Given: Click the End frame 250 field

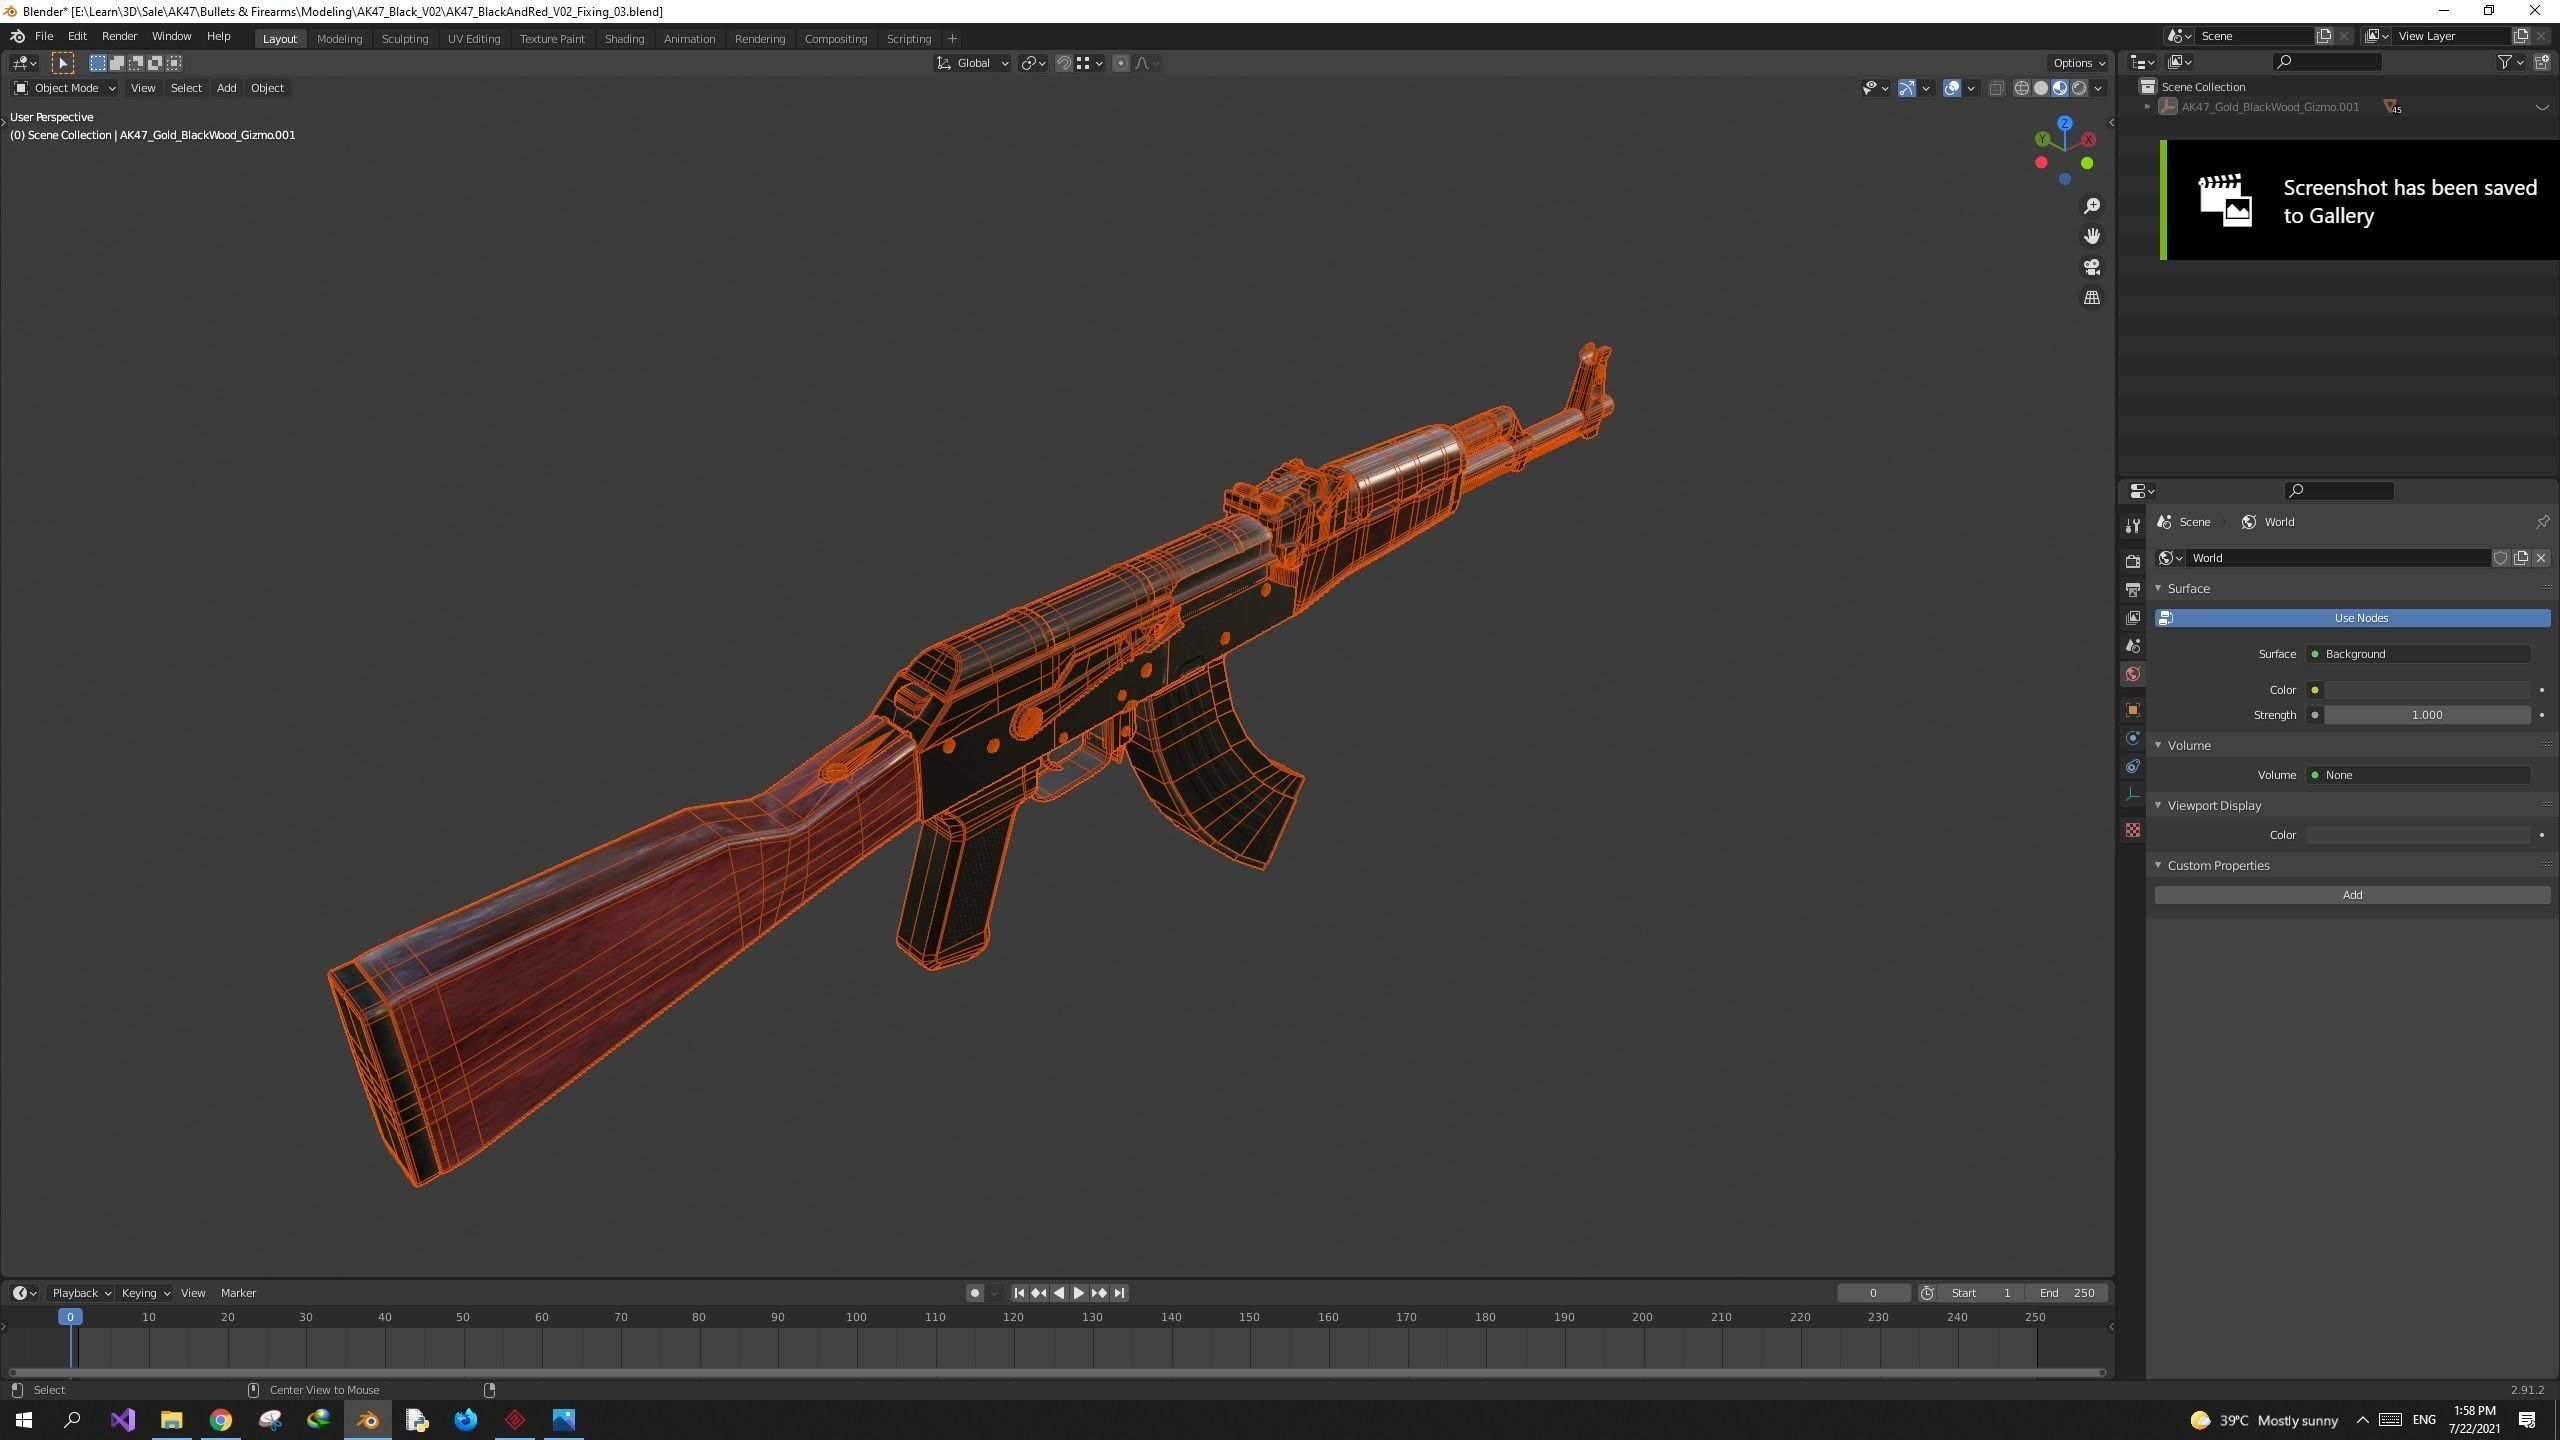Looking at the screenshot, I should 2069,1293.
